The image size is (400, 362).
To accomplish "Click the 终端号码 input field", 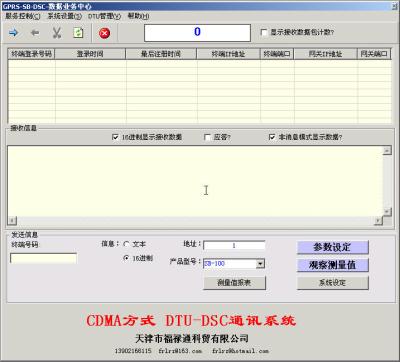I will pos(43,258).
